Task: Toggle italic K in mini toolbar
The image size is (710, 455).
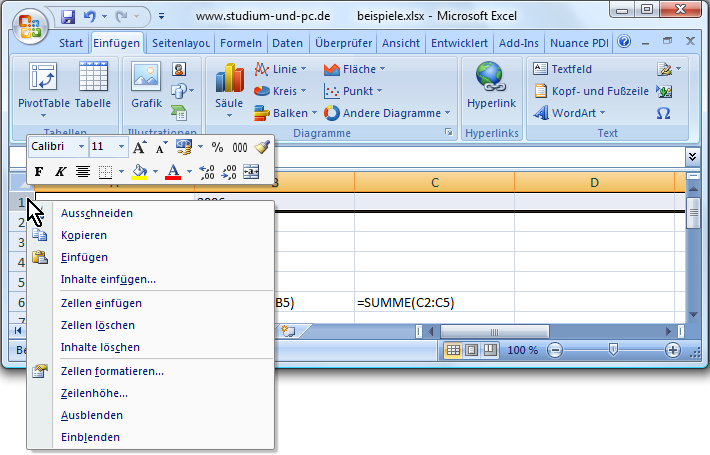Action: pos(60,172)
